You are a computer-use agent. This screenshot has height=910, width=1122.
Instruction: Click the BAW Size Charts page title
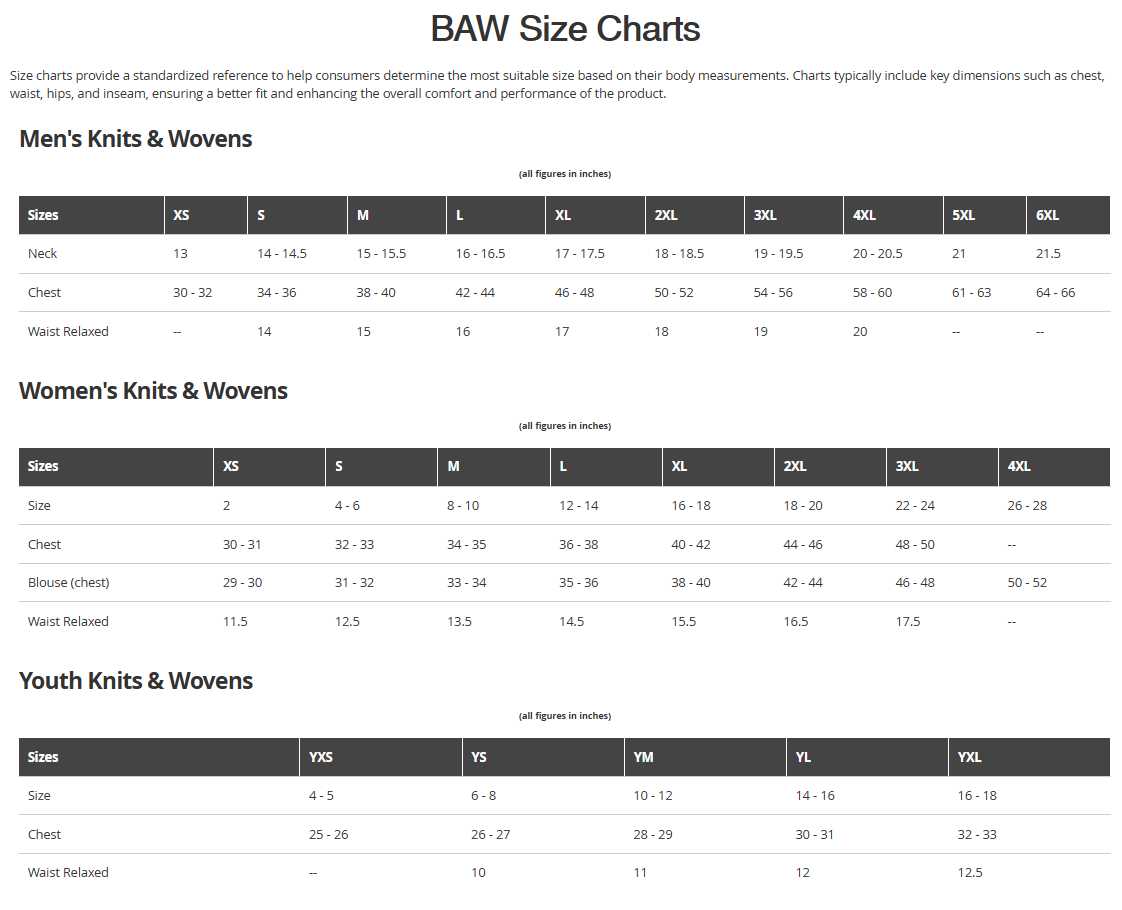click(x=565, y=29)
